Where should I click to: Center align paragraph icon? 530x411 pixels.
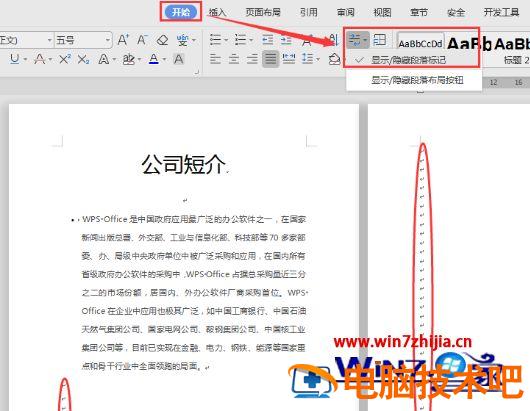click(x=234, y=59)
